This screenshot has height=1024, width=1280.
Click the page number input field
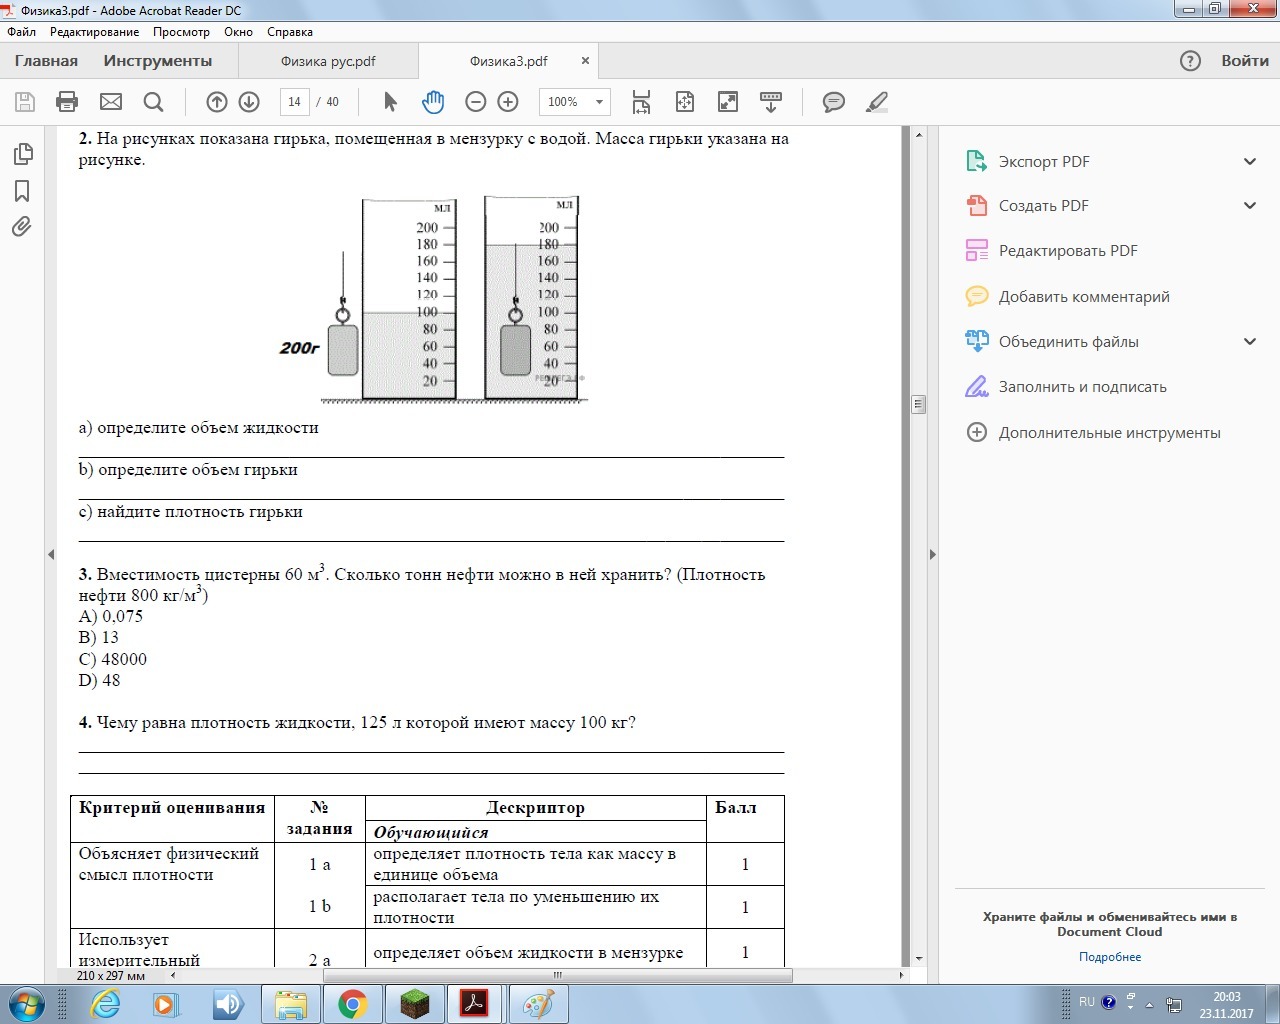(x=294, y=102)
